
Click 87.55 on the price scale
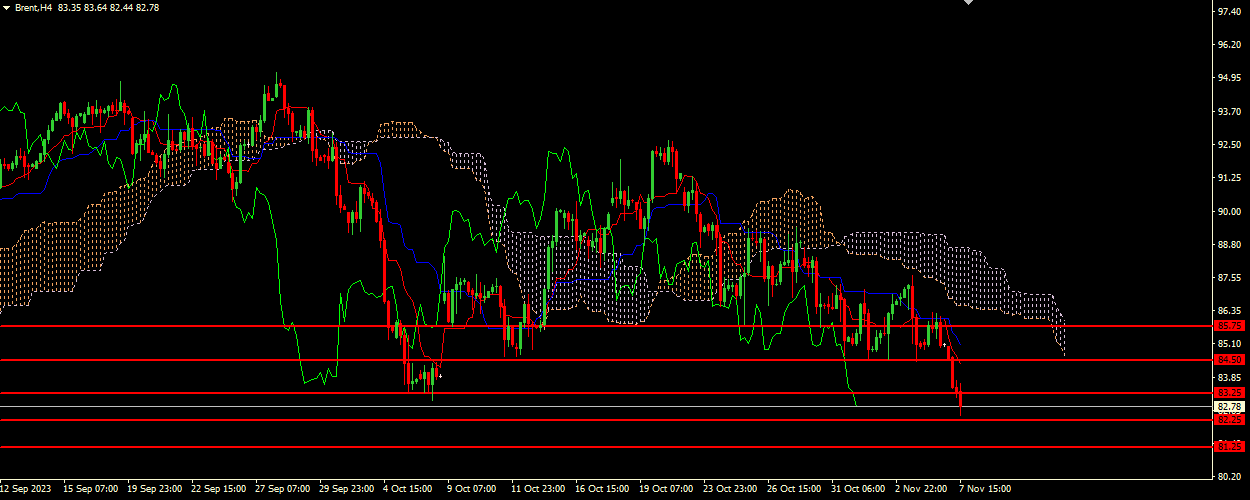point(1229,278)
